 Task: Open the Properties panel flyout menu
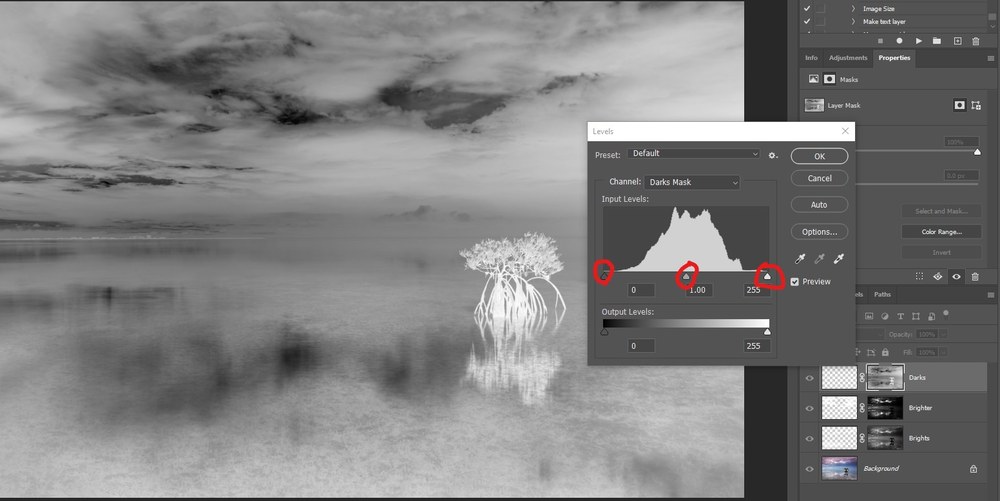[990, 58]
